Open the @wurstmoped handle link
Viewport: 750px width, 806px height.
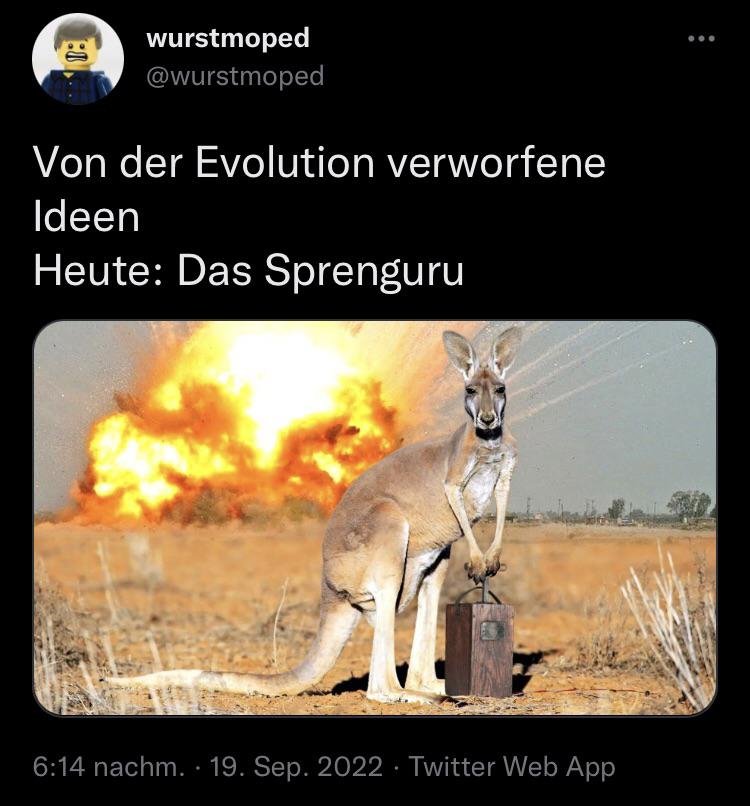(235, 77)
